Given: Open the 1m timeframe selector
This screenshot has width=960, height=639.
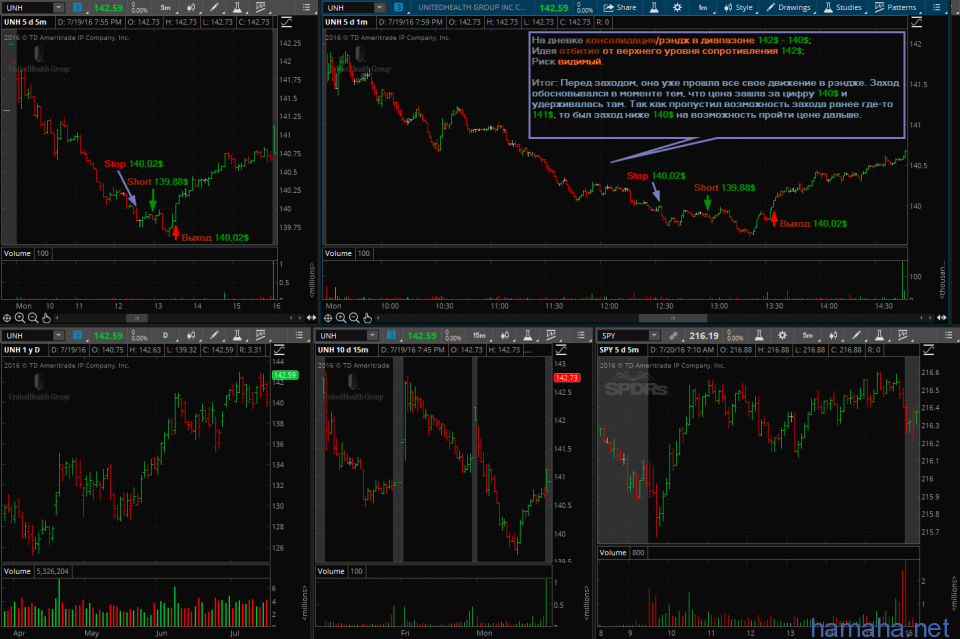Looking at the screenshot, I should pyautogui.click(x=703, y=7).
